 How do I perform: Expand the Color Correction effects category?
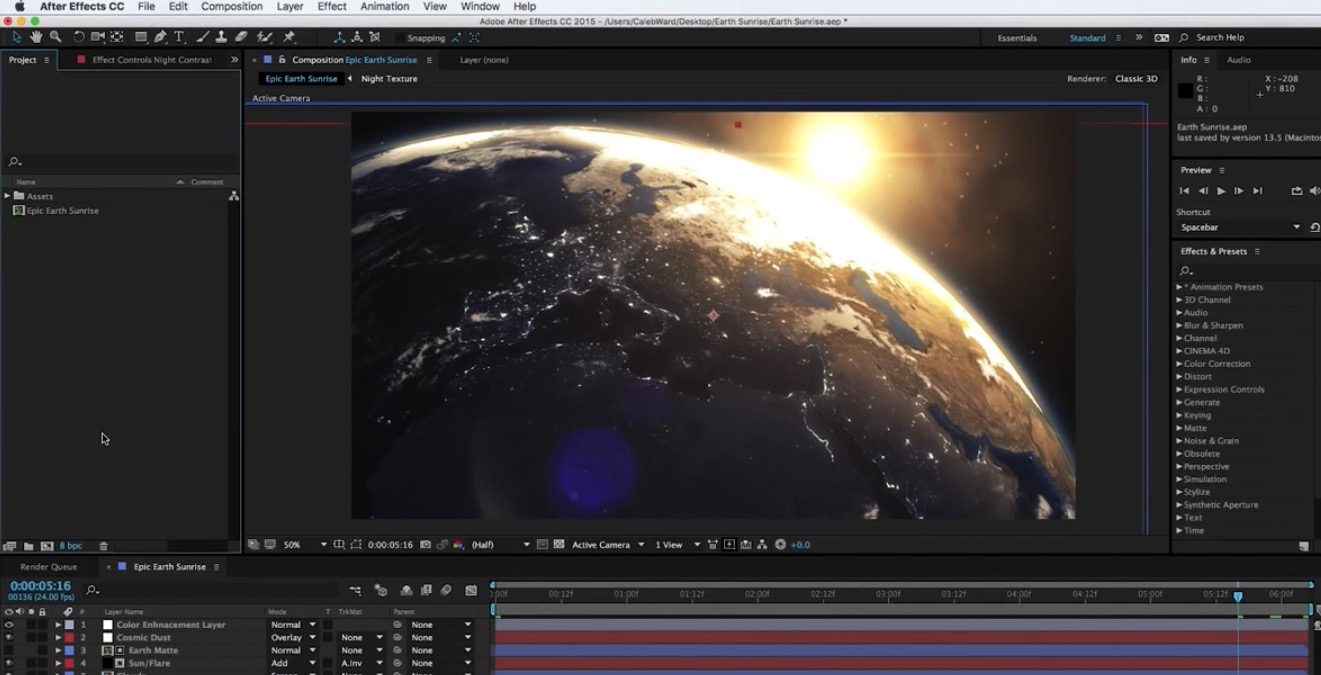click(1179, 364)
